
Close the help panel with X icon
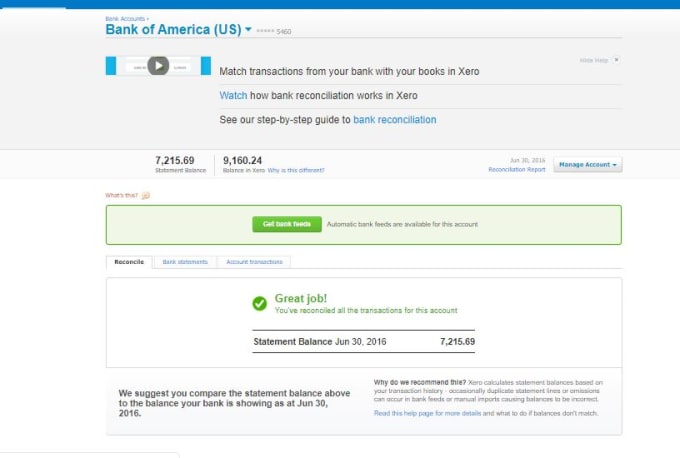point(616,60)
